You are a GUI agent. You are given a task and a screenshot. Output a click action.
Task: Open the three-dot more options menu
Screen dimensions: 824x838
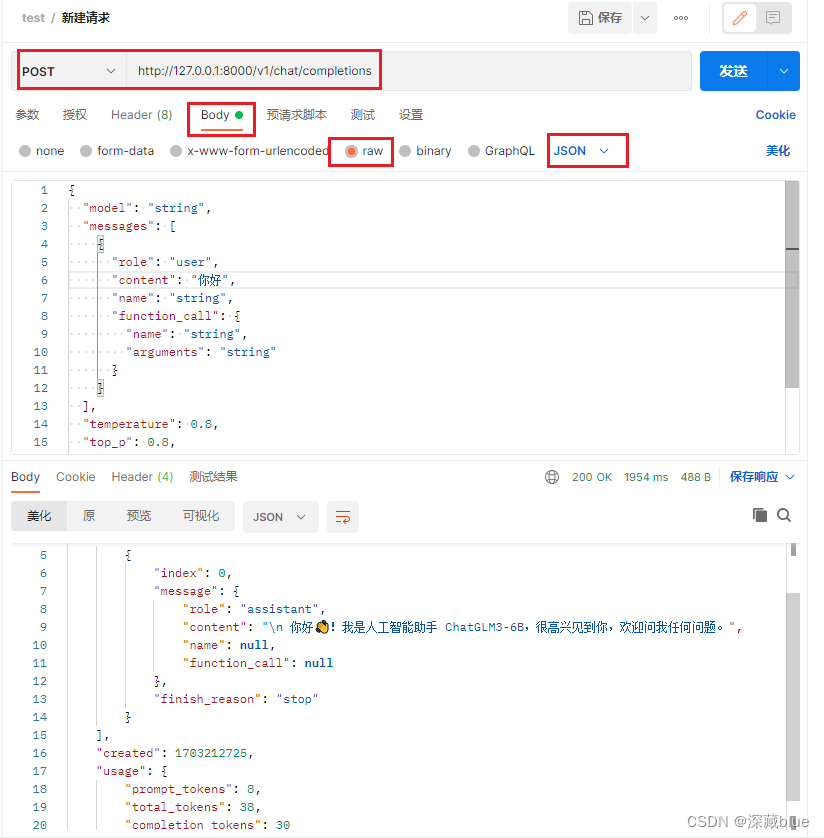tap(681, 18)
